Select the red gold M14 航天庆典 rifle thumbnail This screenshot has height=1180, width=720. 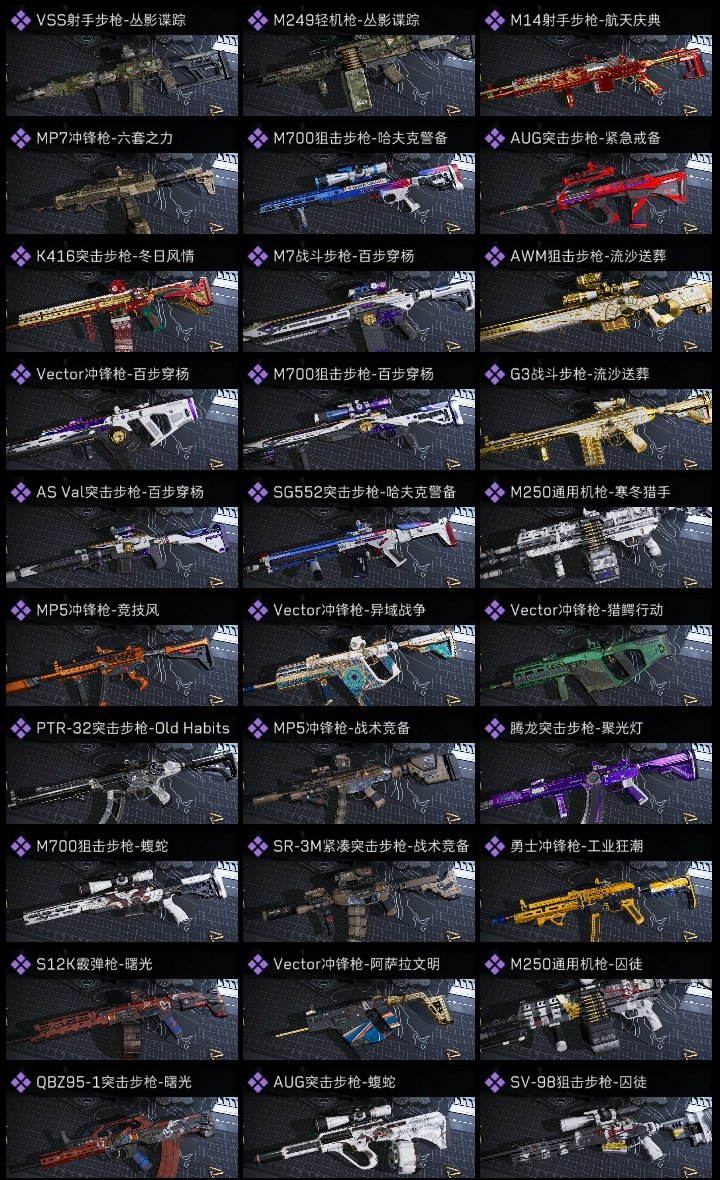click(596, 75)
